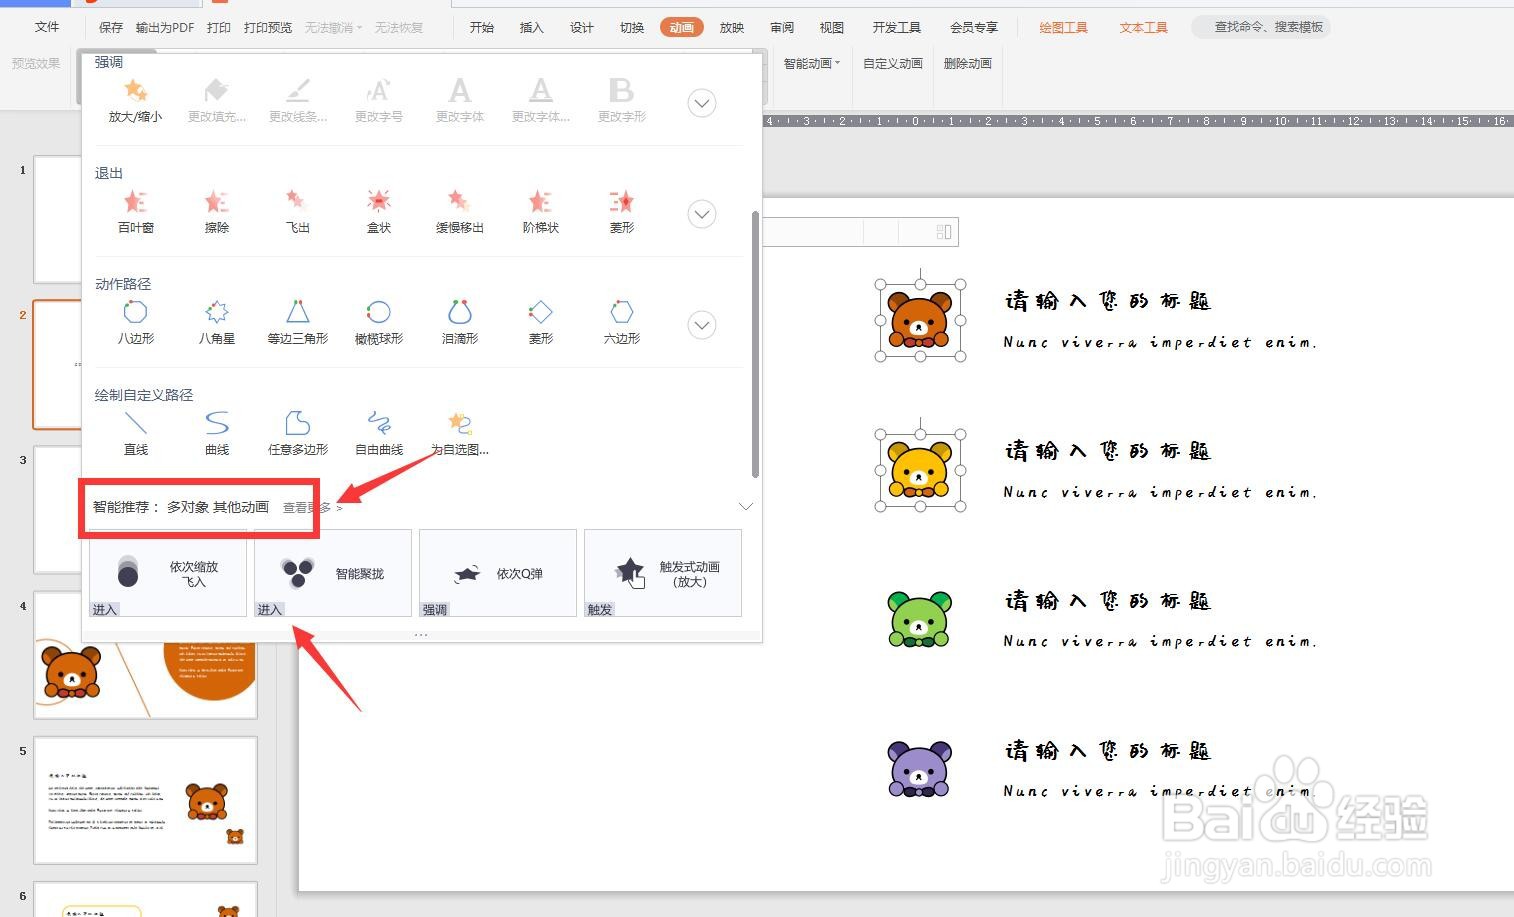Viewport: 1514px width, 917px height.
Task: Choose the 更改填充 emphasis effect
Action: [x=217, y=101]
